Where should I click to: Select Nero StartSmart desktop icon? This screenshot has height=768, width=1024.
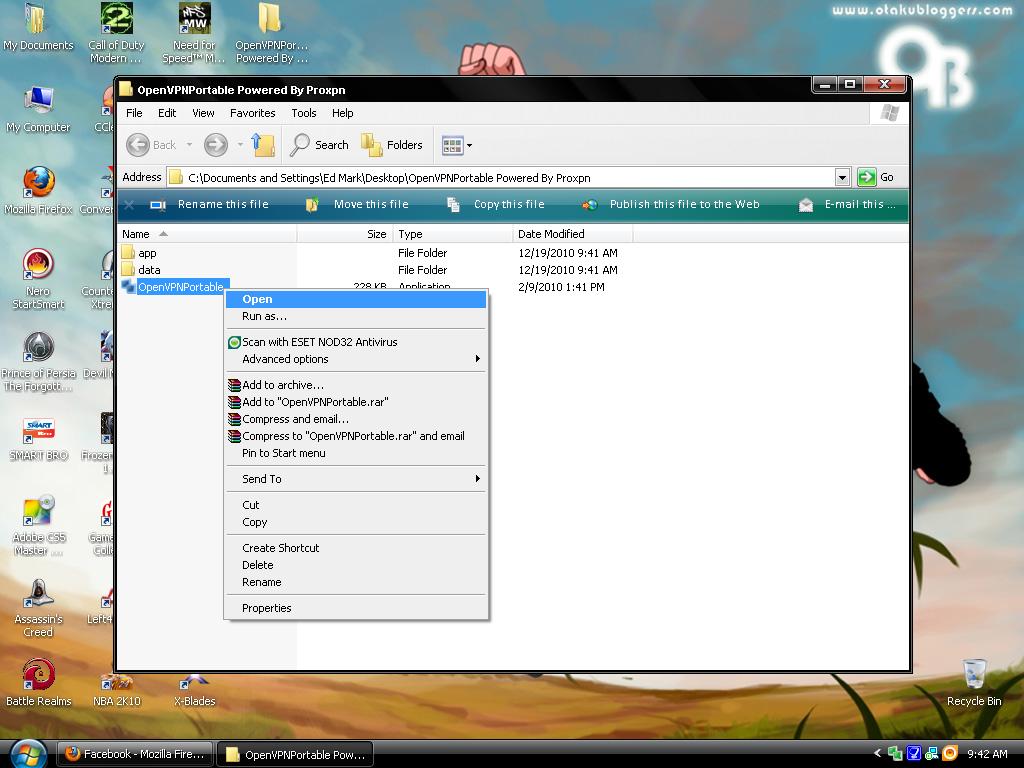[x=38, y=280]
